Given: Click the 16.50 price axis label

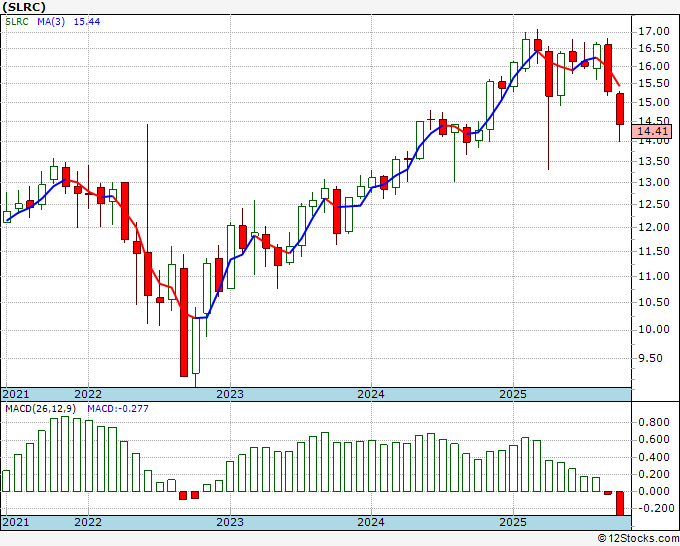Looking at the screenshot, I should click(653, 49).
